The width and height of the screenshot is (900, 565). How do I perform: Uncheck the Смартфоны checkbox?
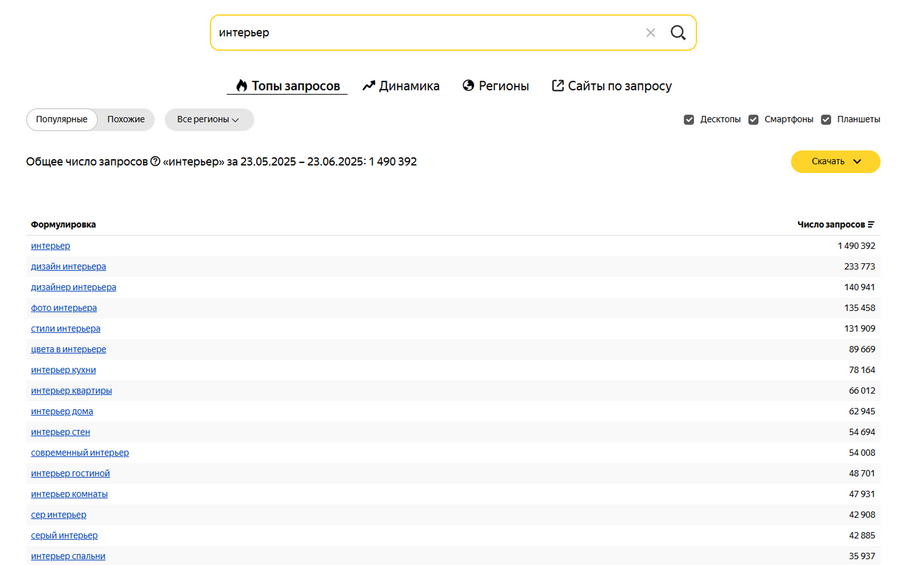[753, 120]
